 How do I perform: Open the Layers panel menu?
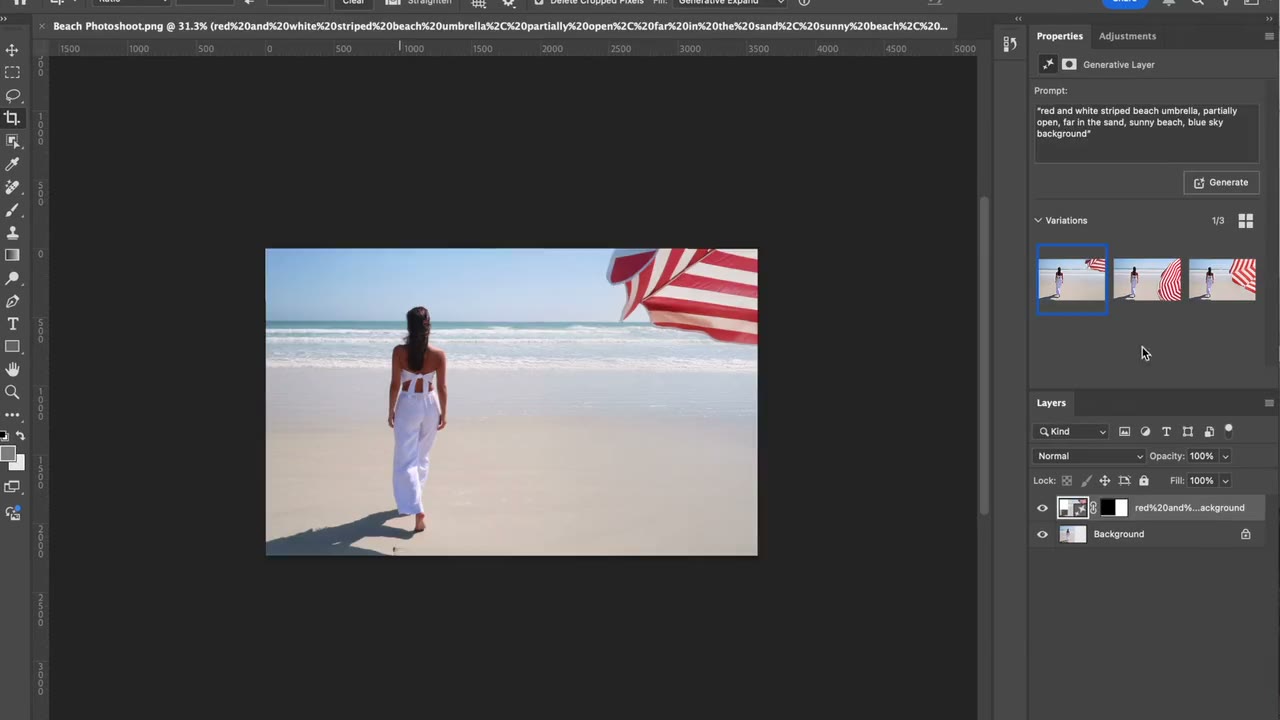click(x=1269, y=403)
